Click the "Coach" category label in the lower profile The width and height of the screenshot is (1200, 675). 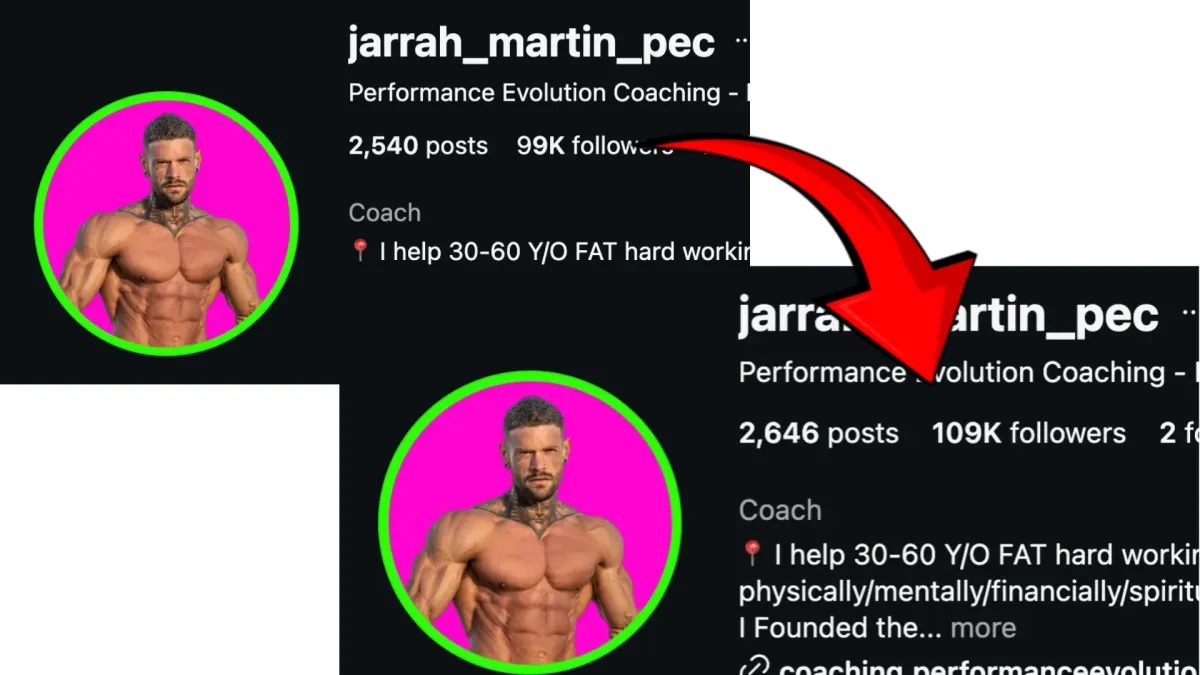click(x=780, y=510)
